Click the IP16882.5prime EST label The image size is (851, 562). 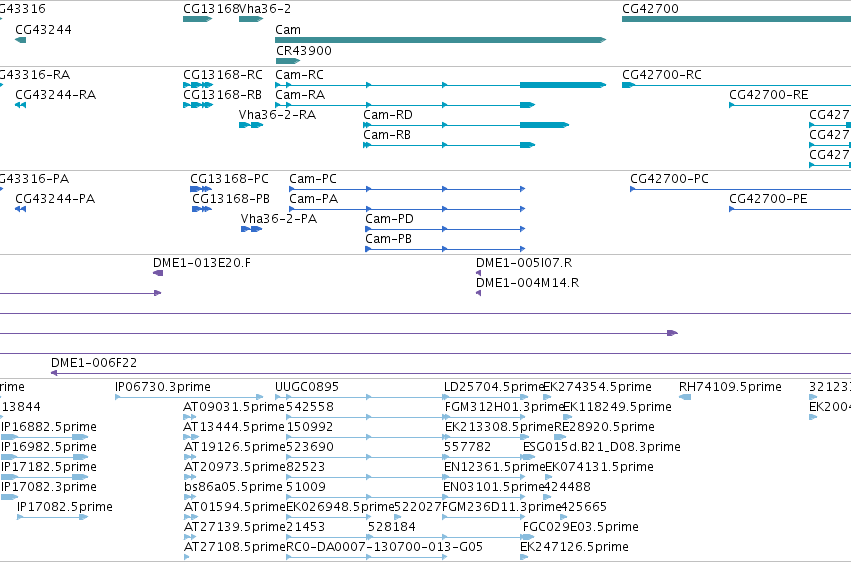pyautogui.click(x=49, y=427)
